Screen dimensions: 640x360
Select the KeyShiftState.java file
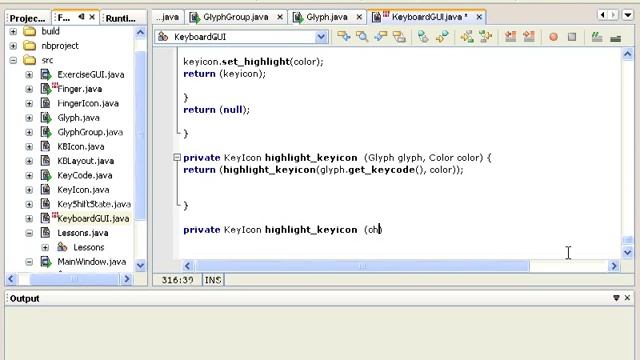94,204
